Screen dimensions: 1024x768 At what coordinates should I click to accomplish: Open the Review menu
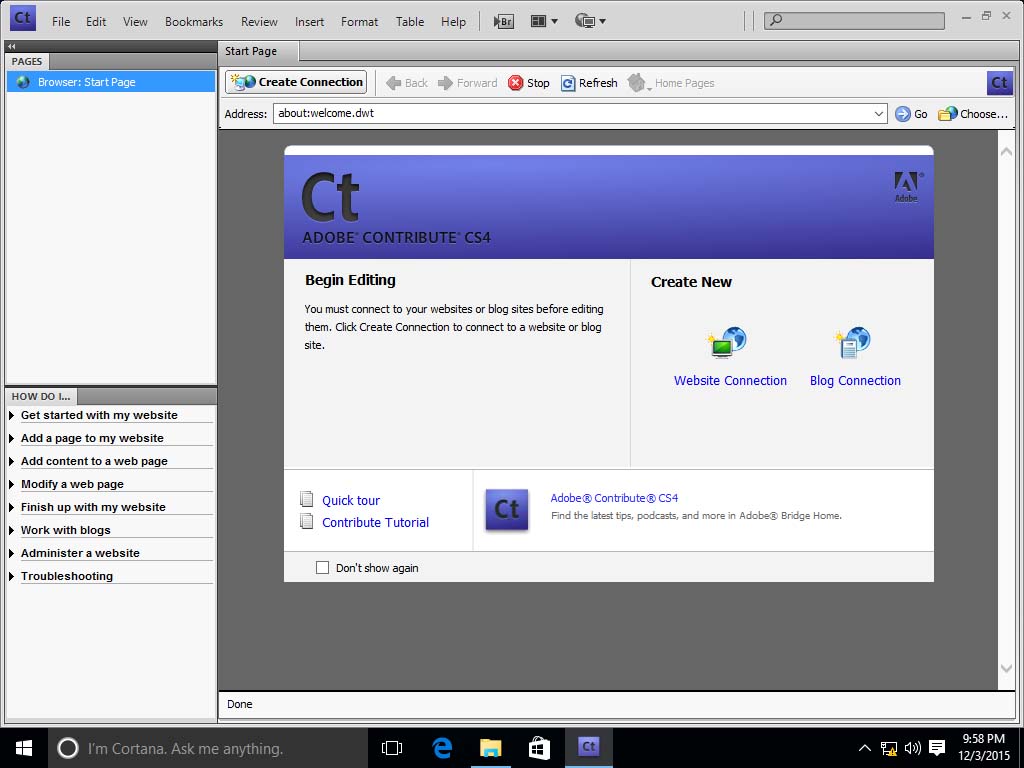click(259, 22)
